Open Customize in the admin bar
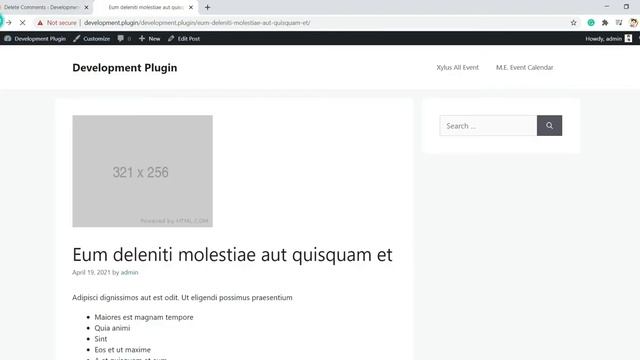Image resolution: width=640 pixels, height=360 pixels. pos(92,38)
